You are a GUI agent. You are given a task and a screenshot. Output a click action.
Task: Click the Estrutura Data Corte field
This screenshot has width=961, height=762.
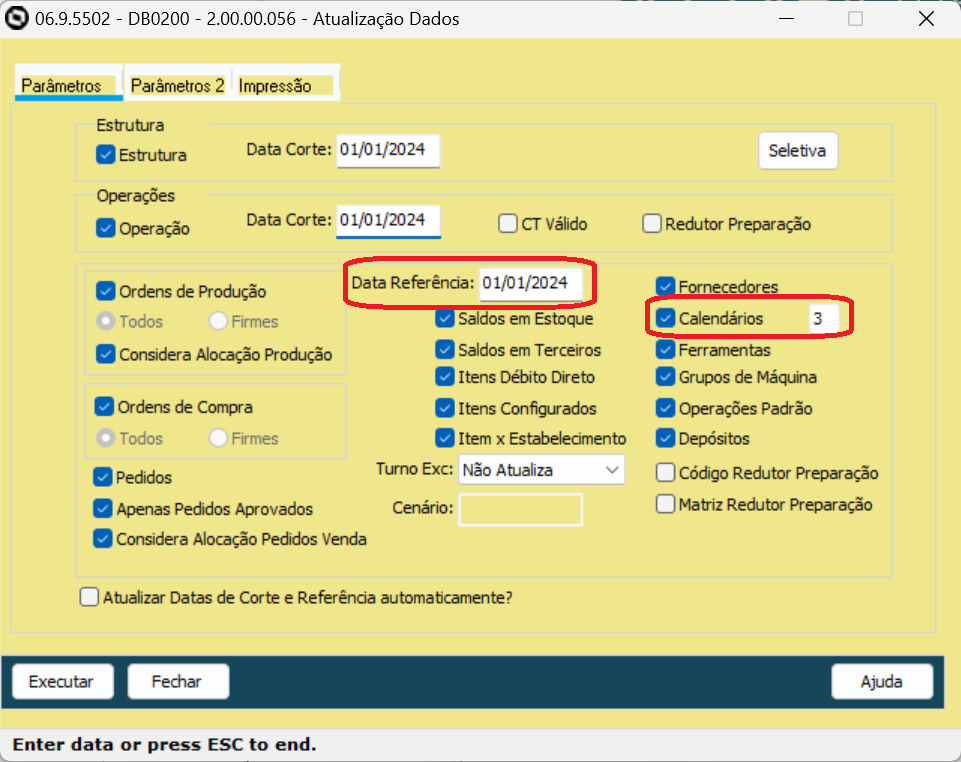pyautogui.click(x=387, y=150)
